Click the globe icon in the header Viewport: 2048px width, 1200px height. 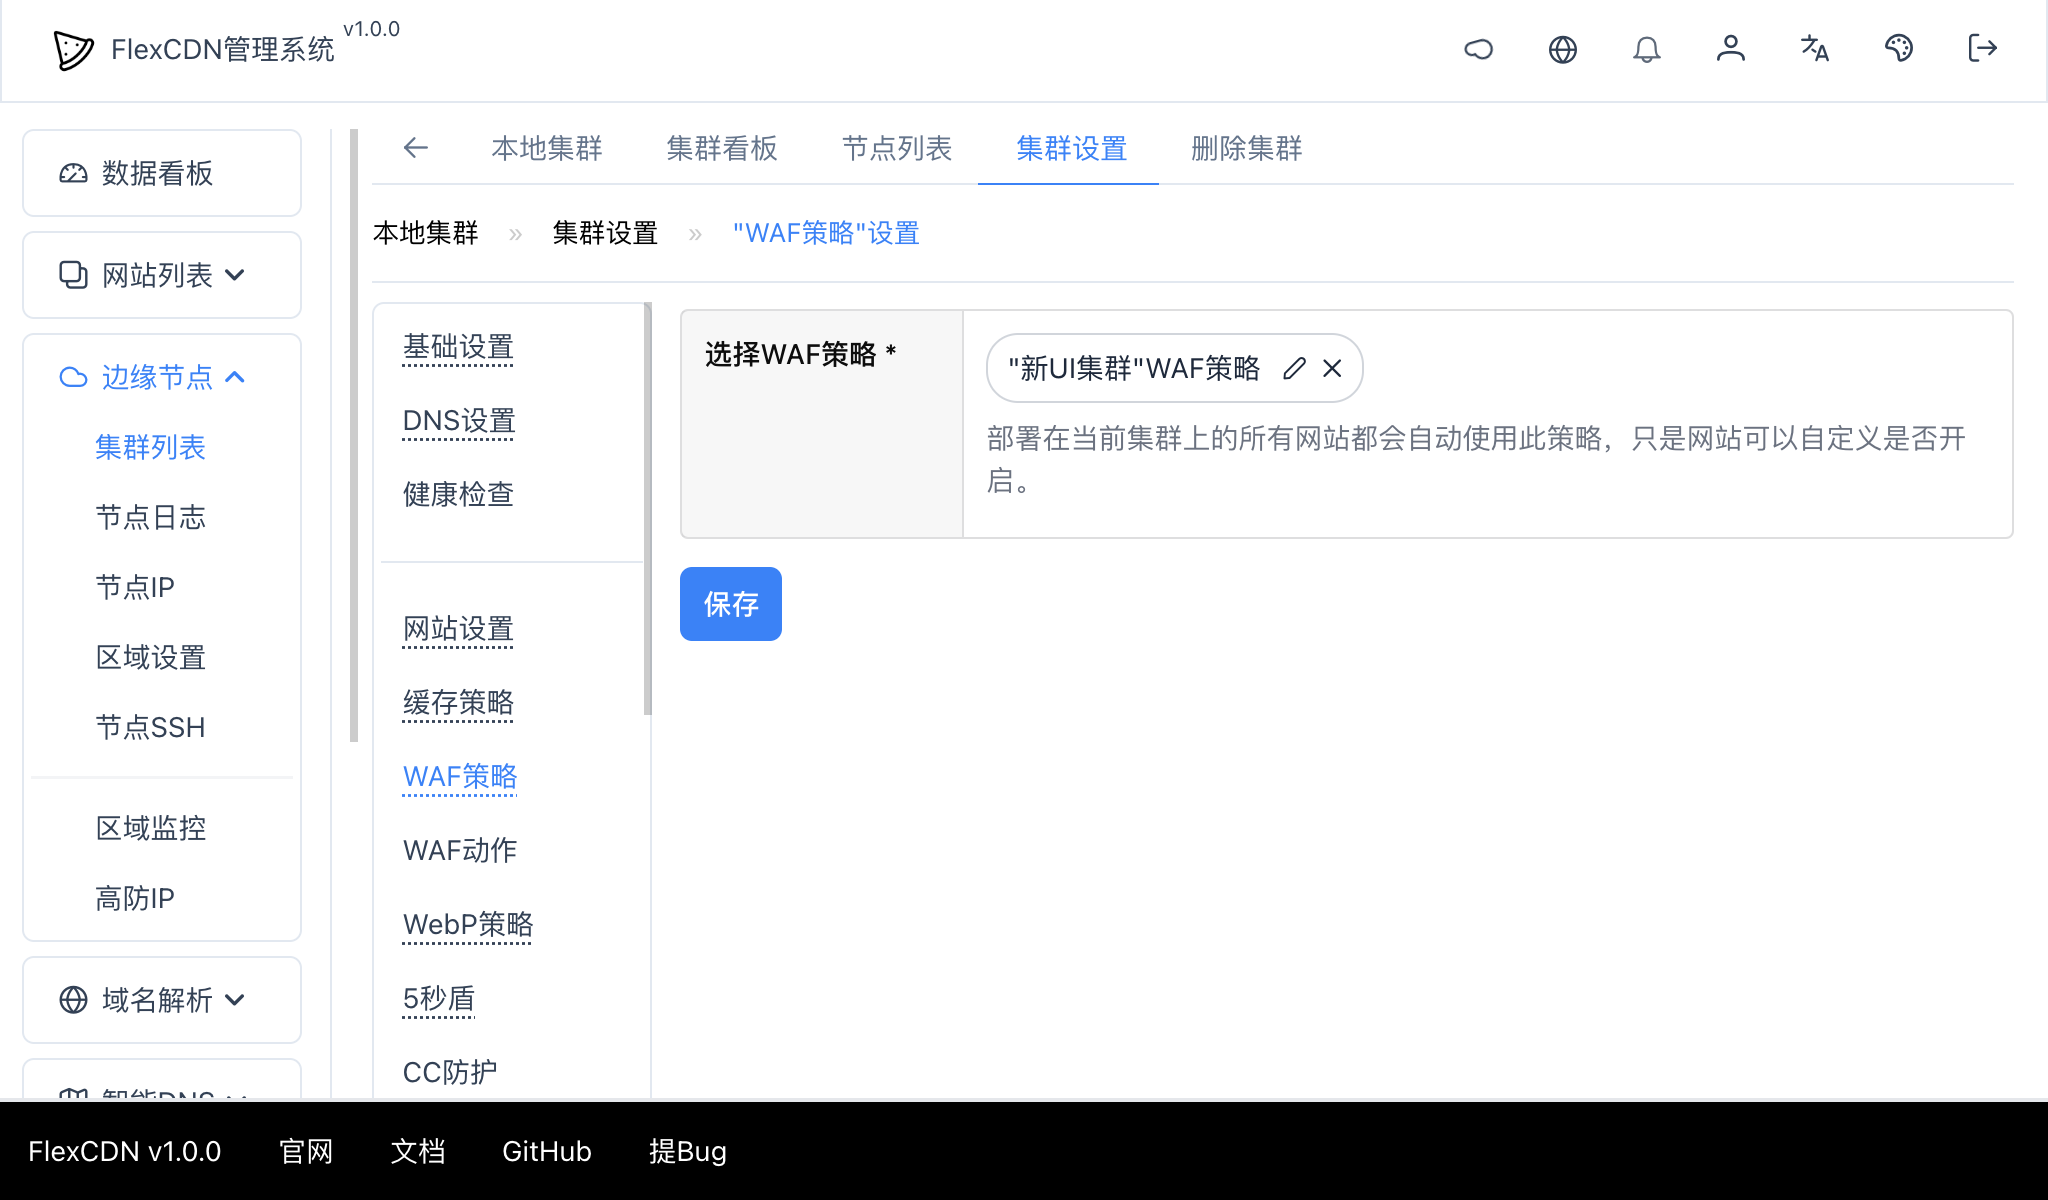tap(1563, 48)
